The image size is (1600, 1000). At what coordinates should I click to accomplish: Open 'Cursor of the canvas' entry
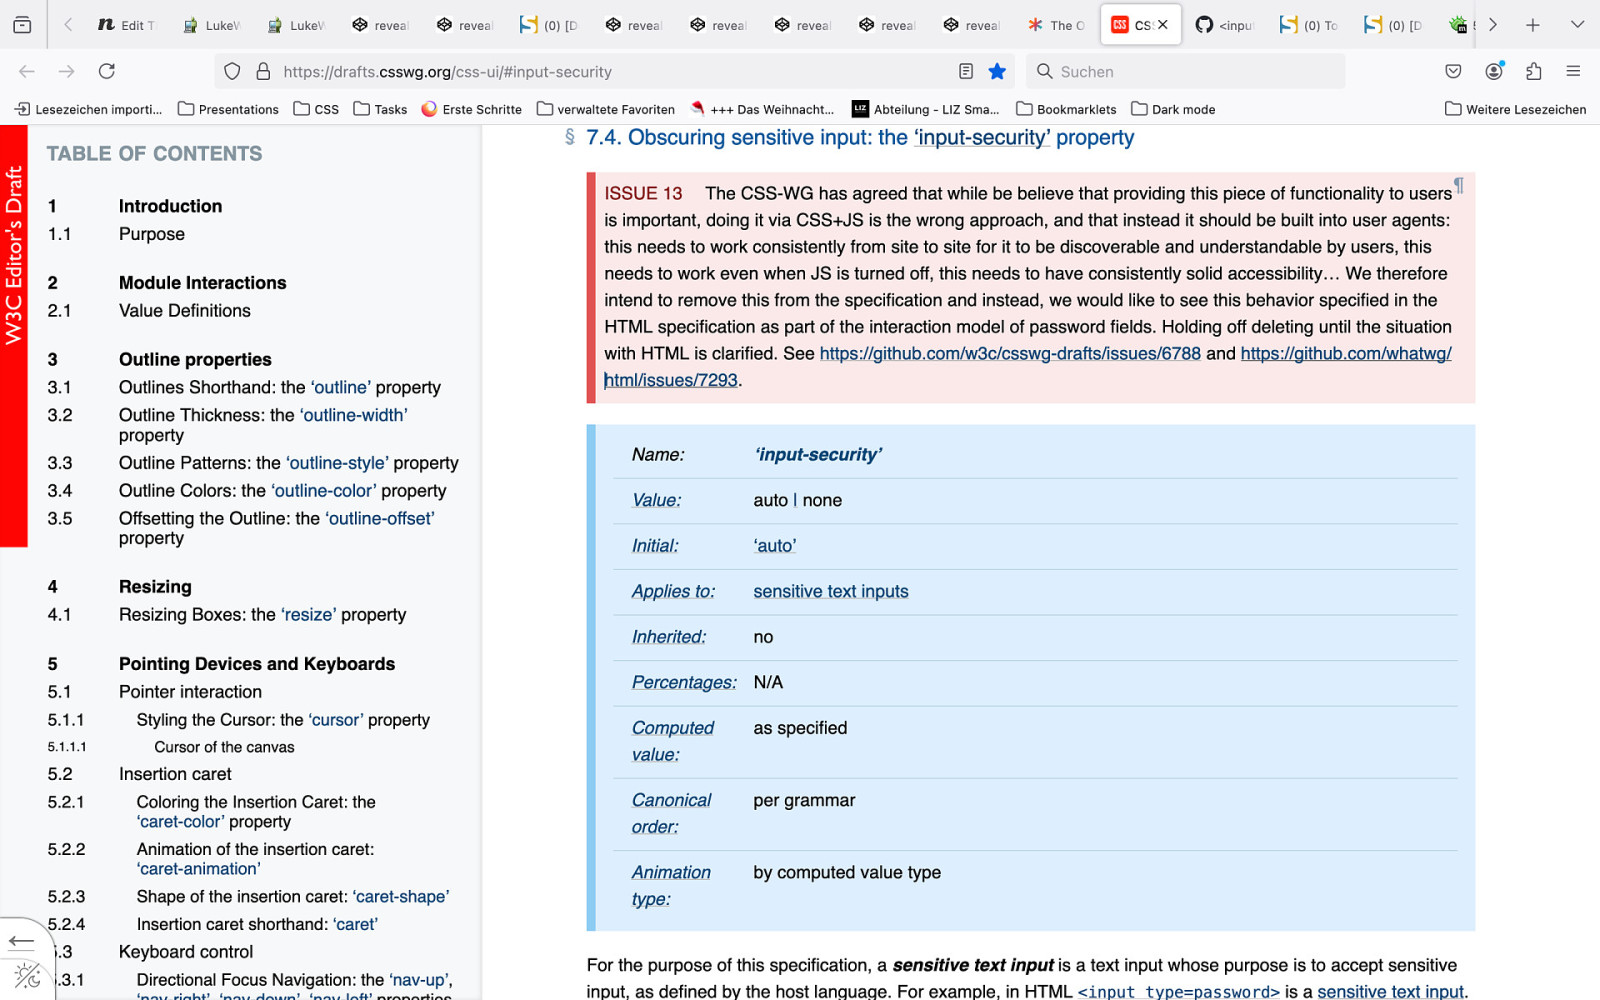pos(224,747)
